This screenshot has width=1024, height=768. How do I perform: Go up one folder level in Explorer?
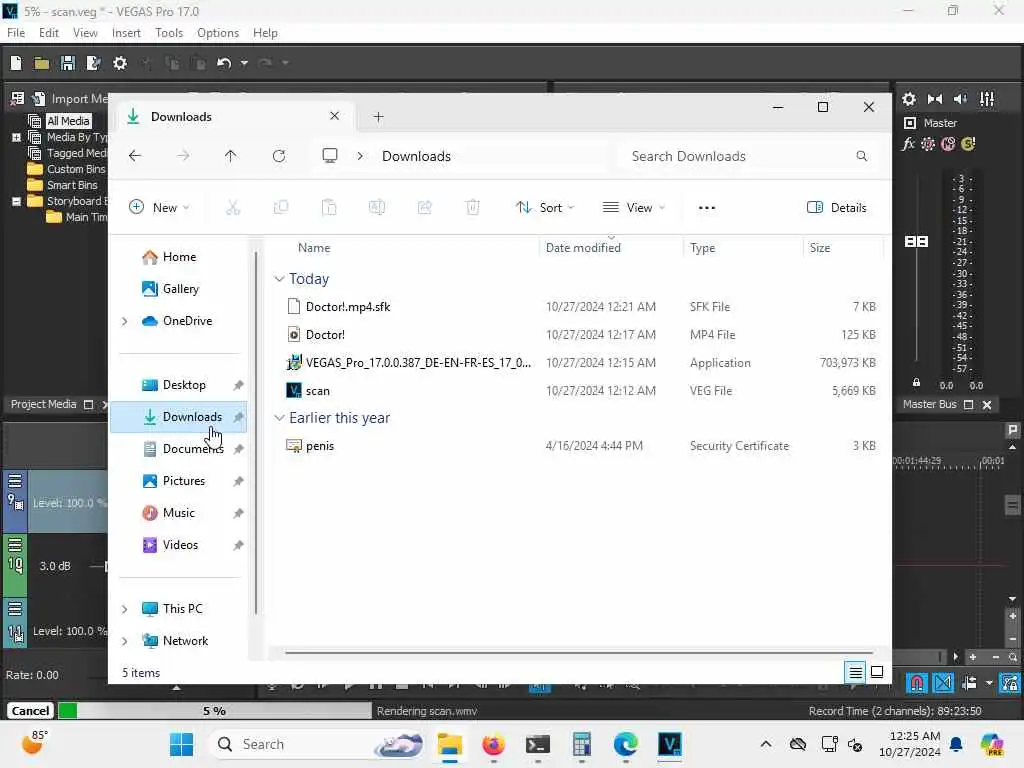tap(231, 156)
